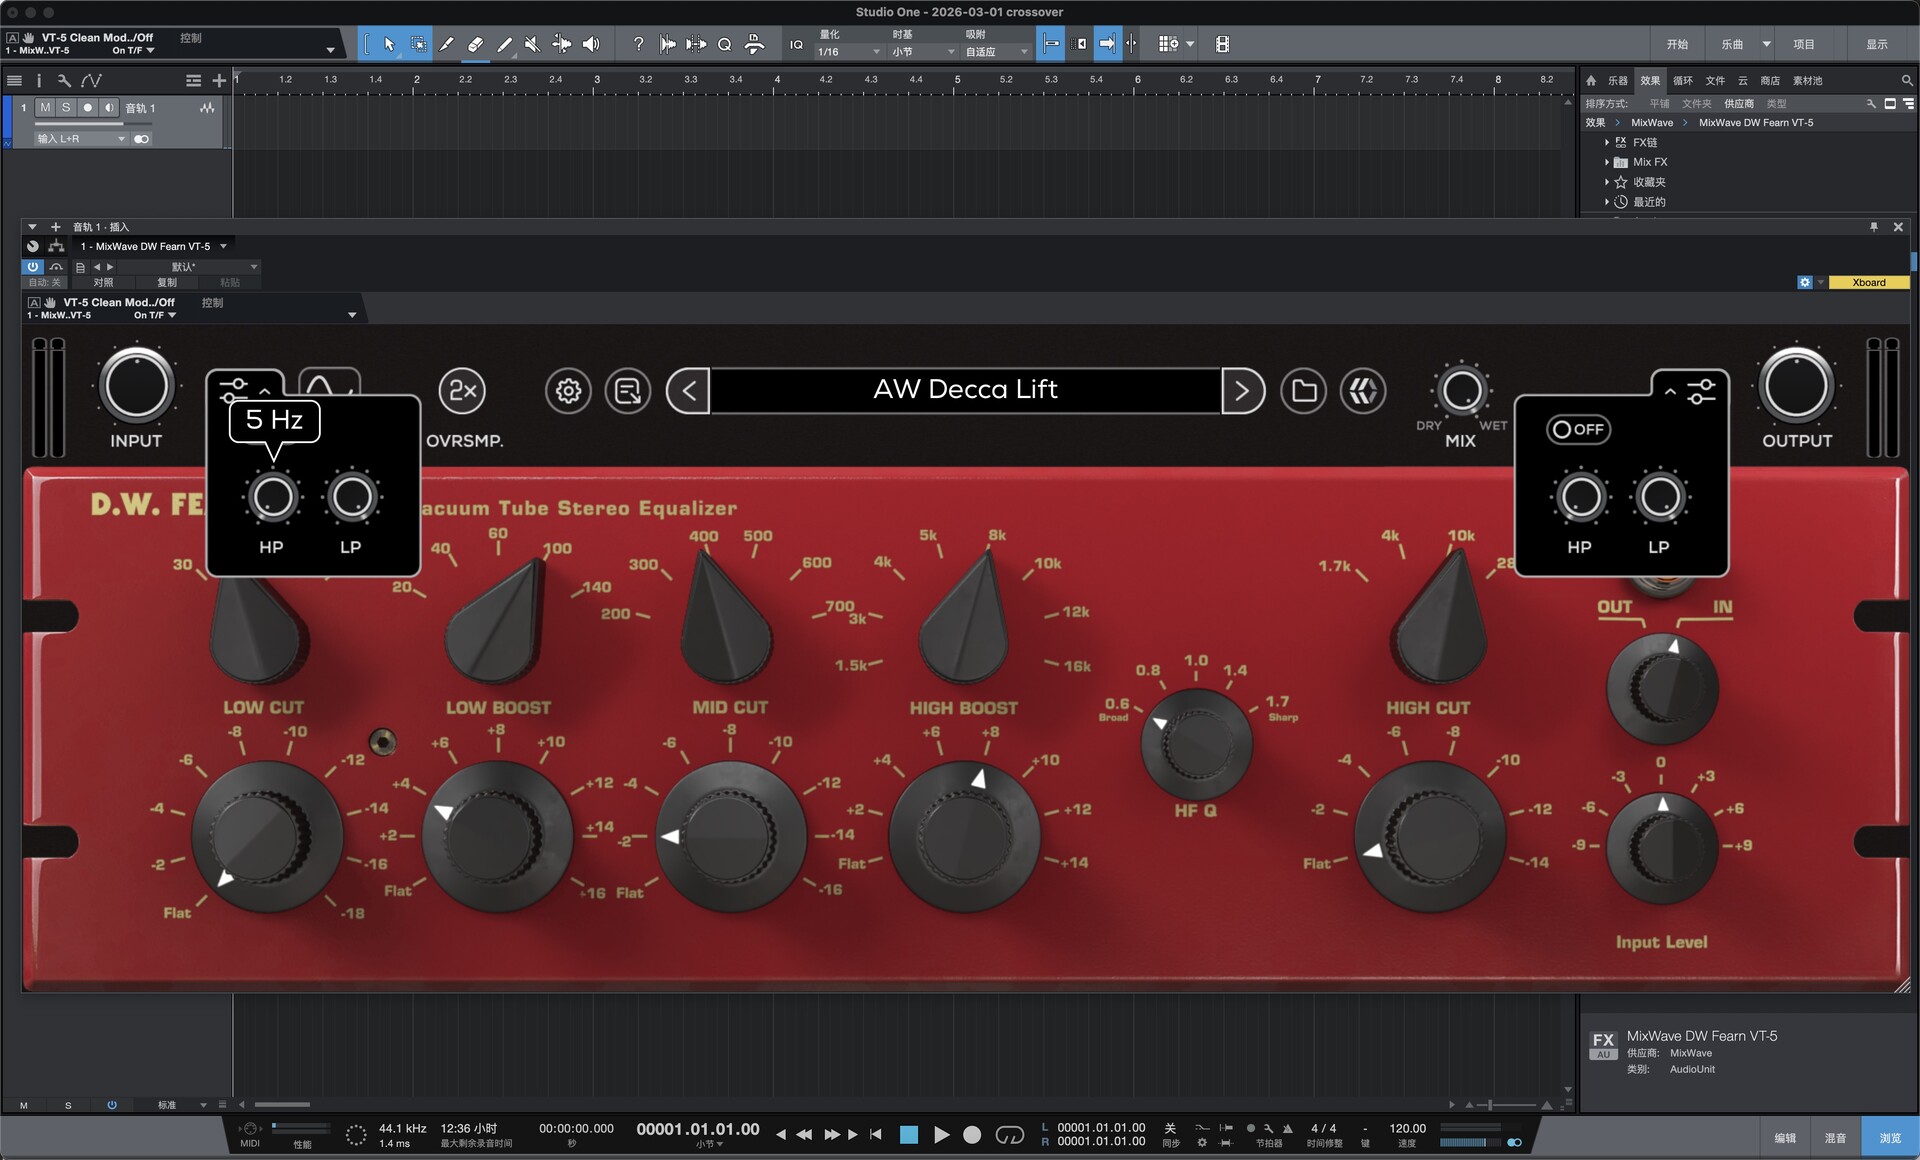
Task: Click the DRY/WET MIX knob
Action: [1461, 391]
